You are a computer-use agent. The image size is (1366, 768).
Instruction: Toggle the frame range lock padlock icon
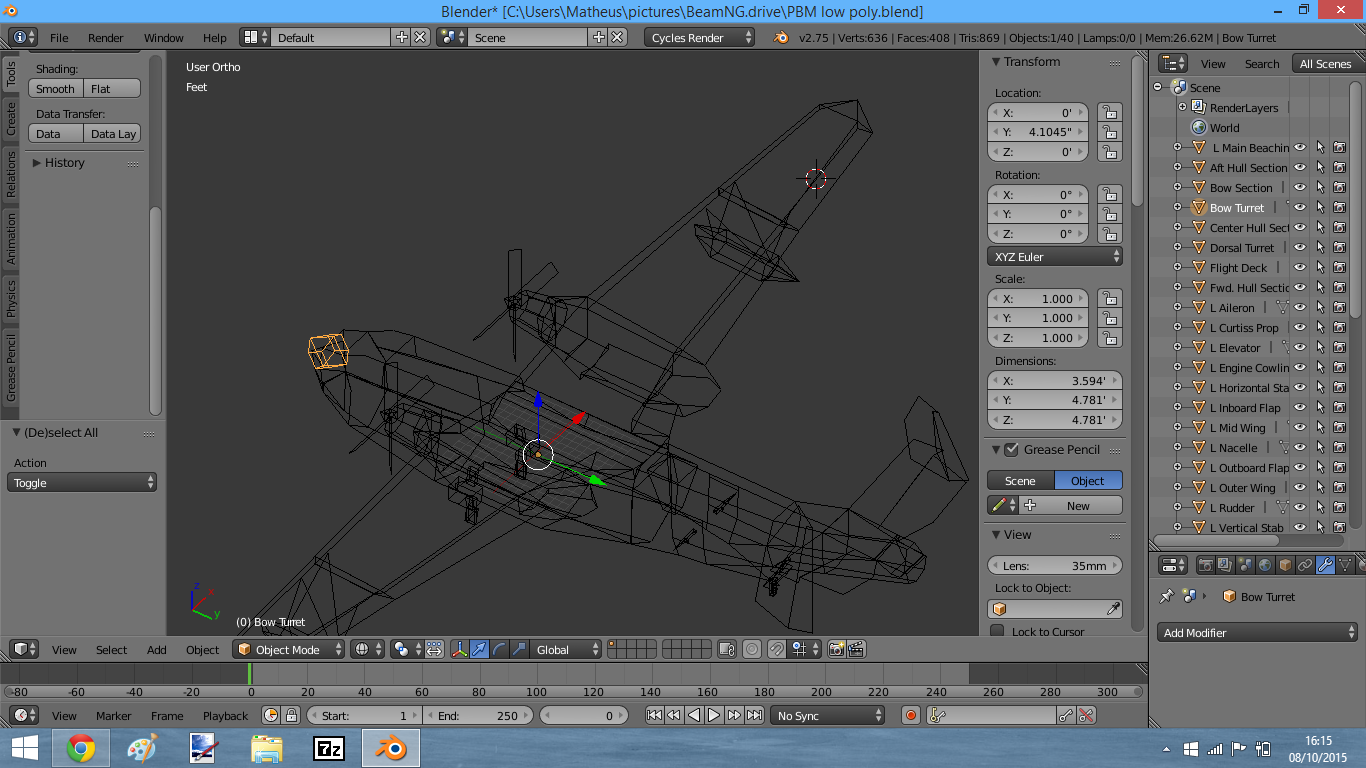[x=291, y=715]
